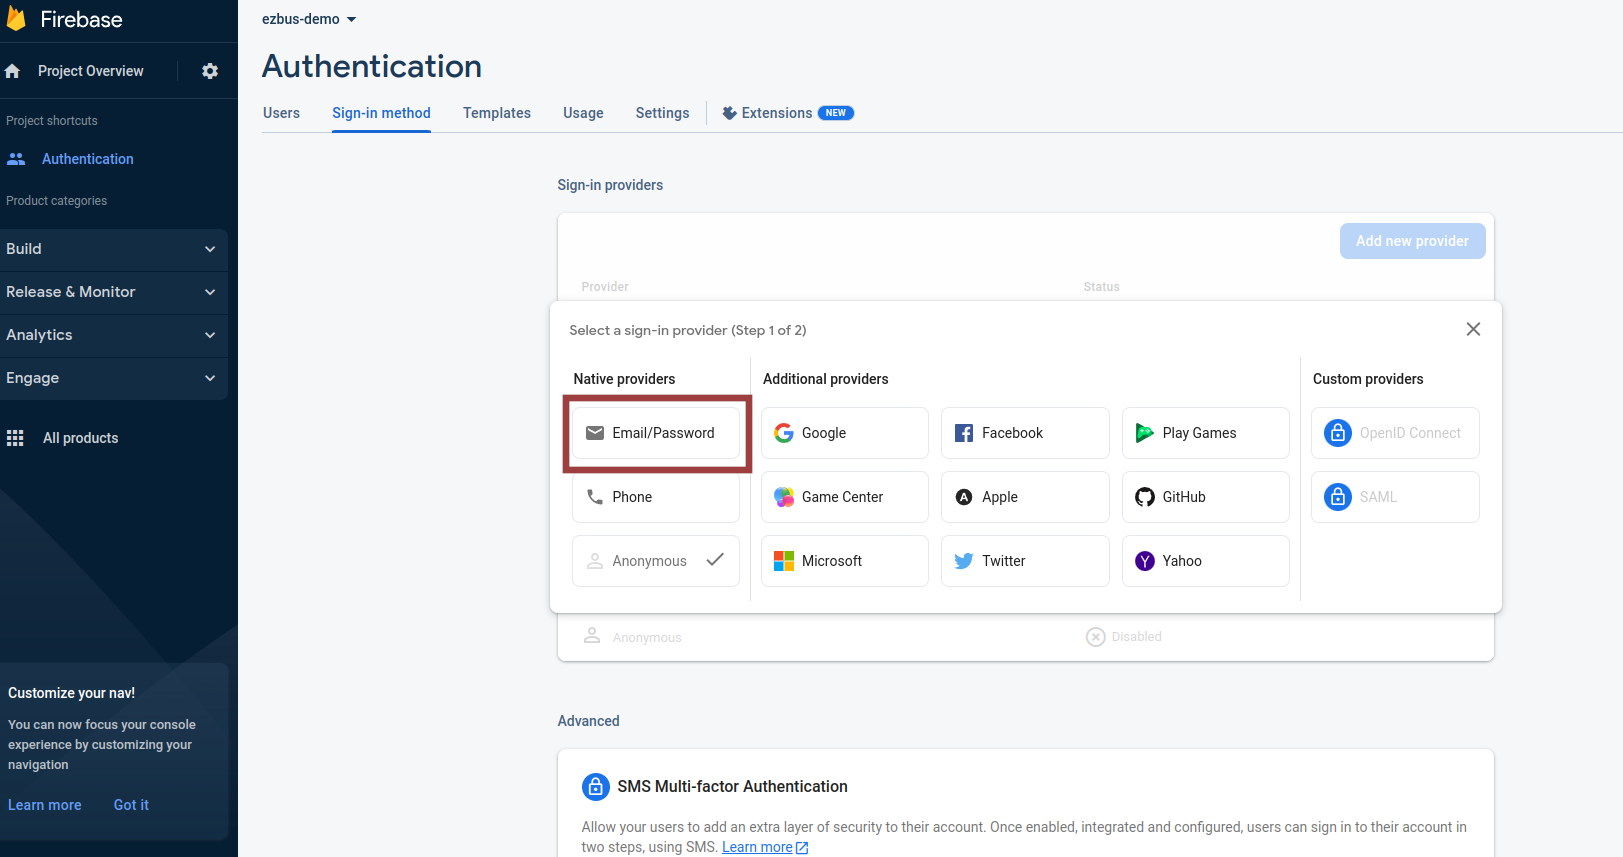The image size is (1623, 857).
Task: Click the SAML lock icon
Action: [1338, 496]
